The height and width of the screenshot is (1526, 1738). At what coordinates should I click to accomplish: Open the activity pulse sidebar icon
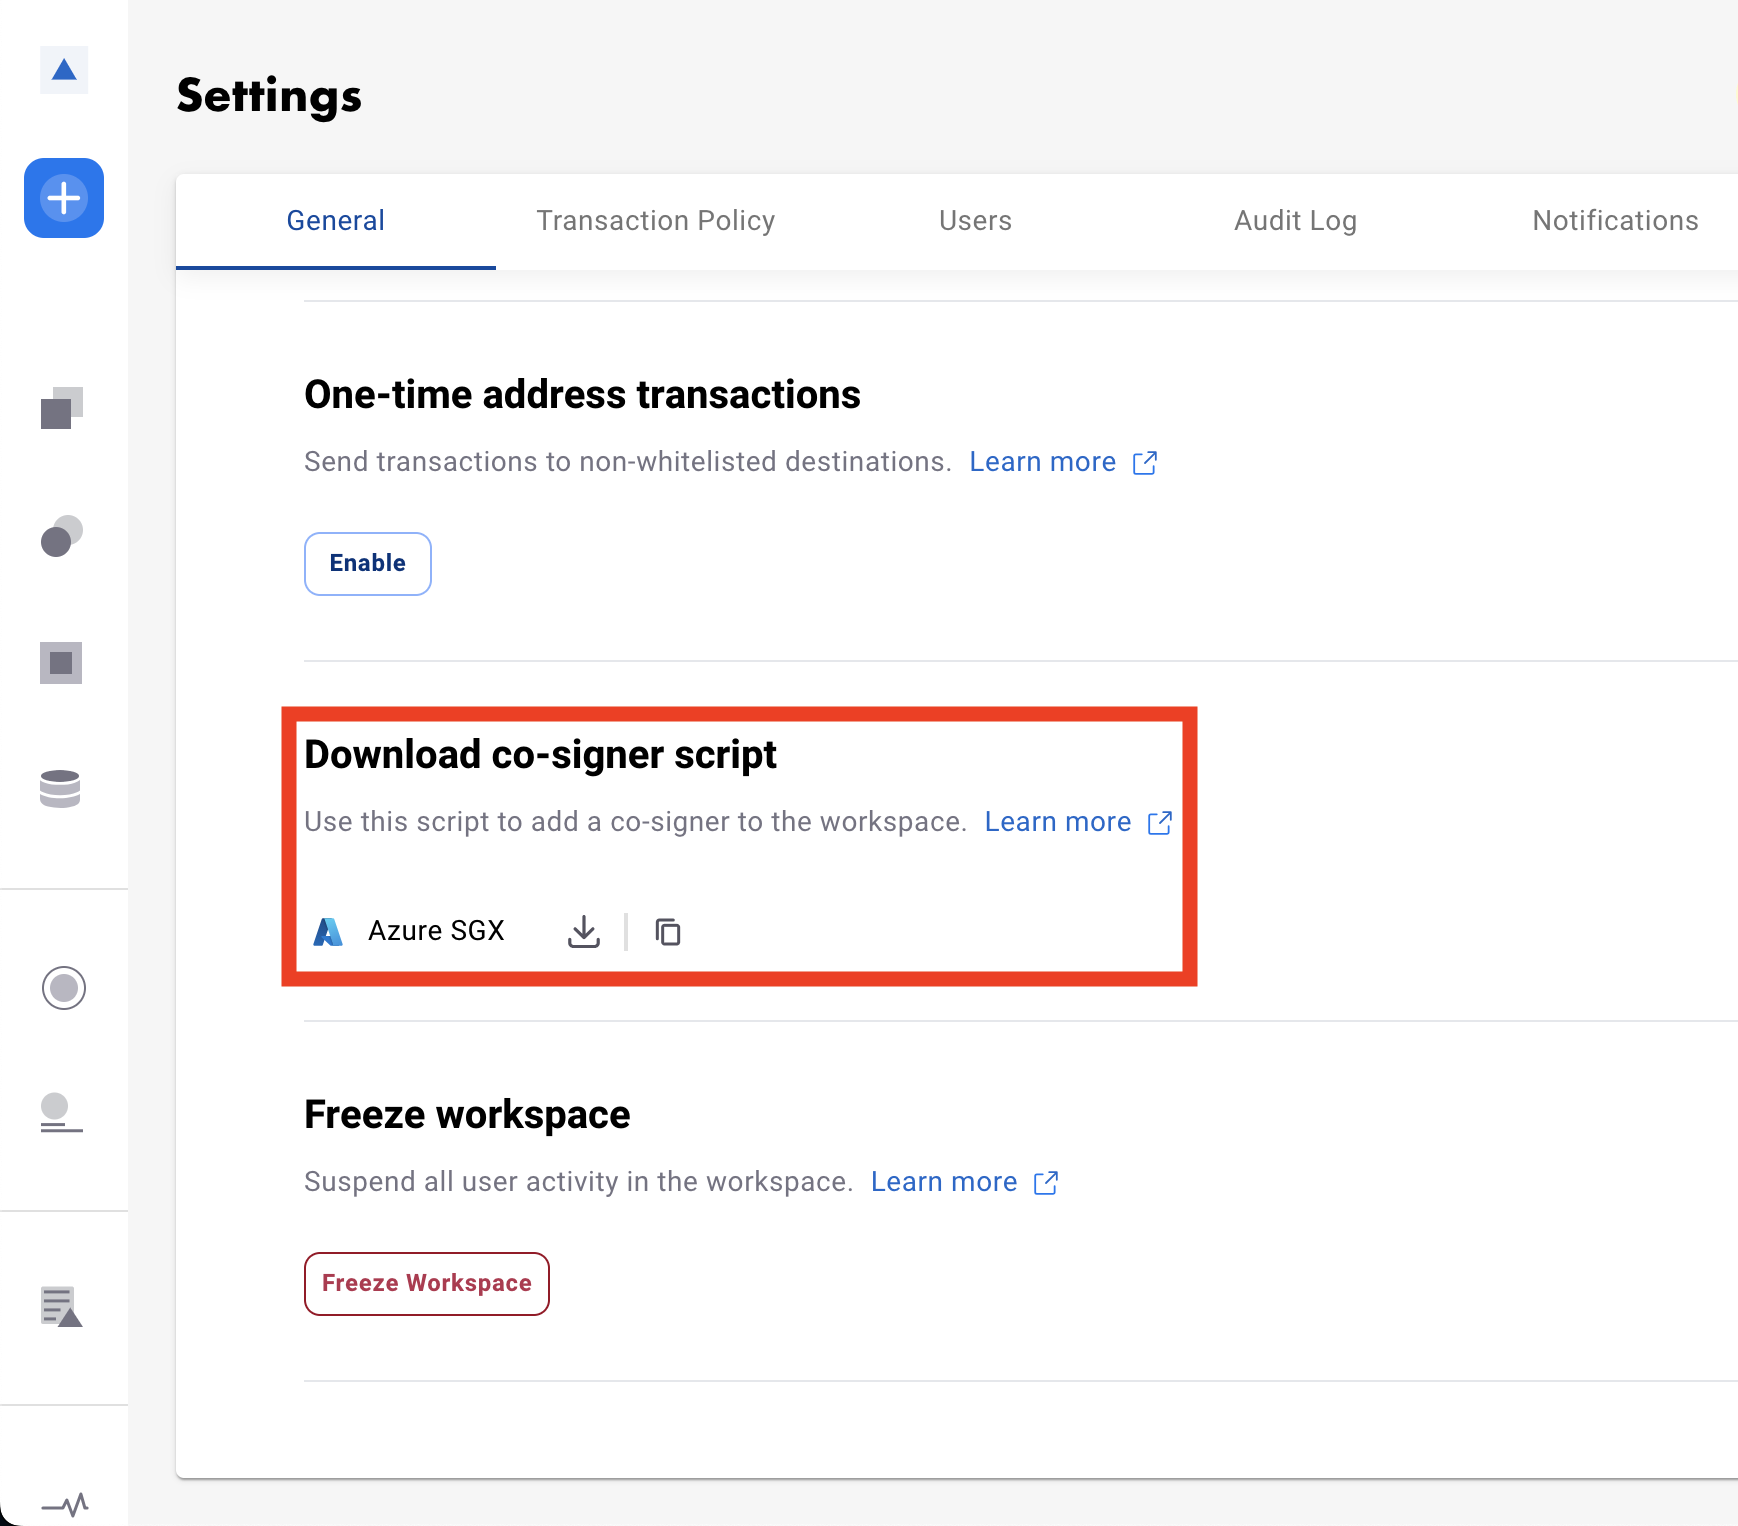tap(65, 1504)
